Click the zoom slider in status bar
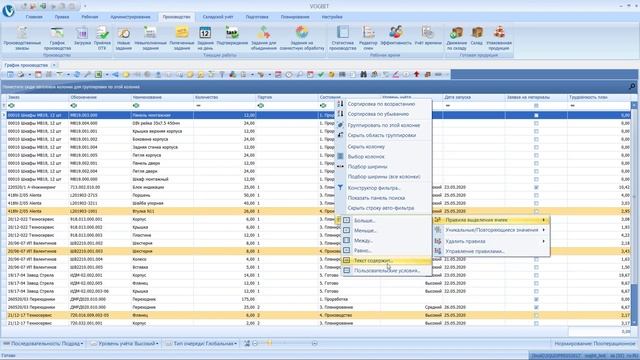The image size is (640, 360). pyautogui.click(x=284, y=344)
